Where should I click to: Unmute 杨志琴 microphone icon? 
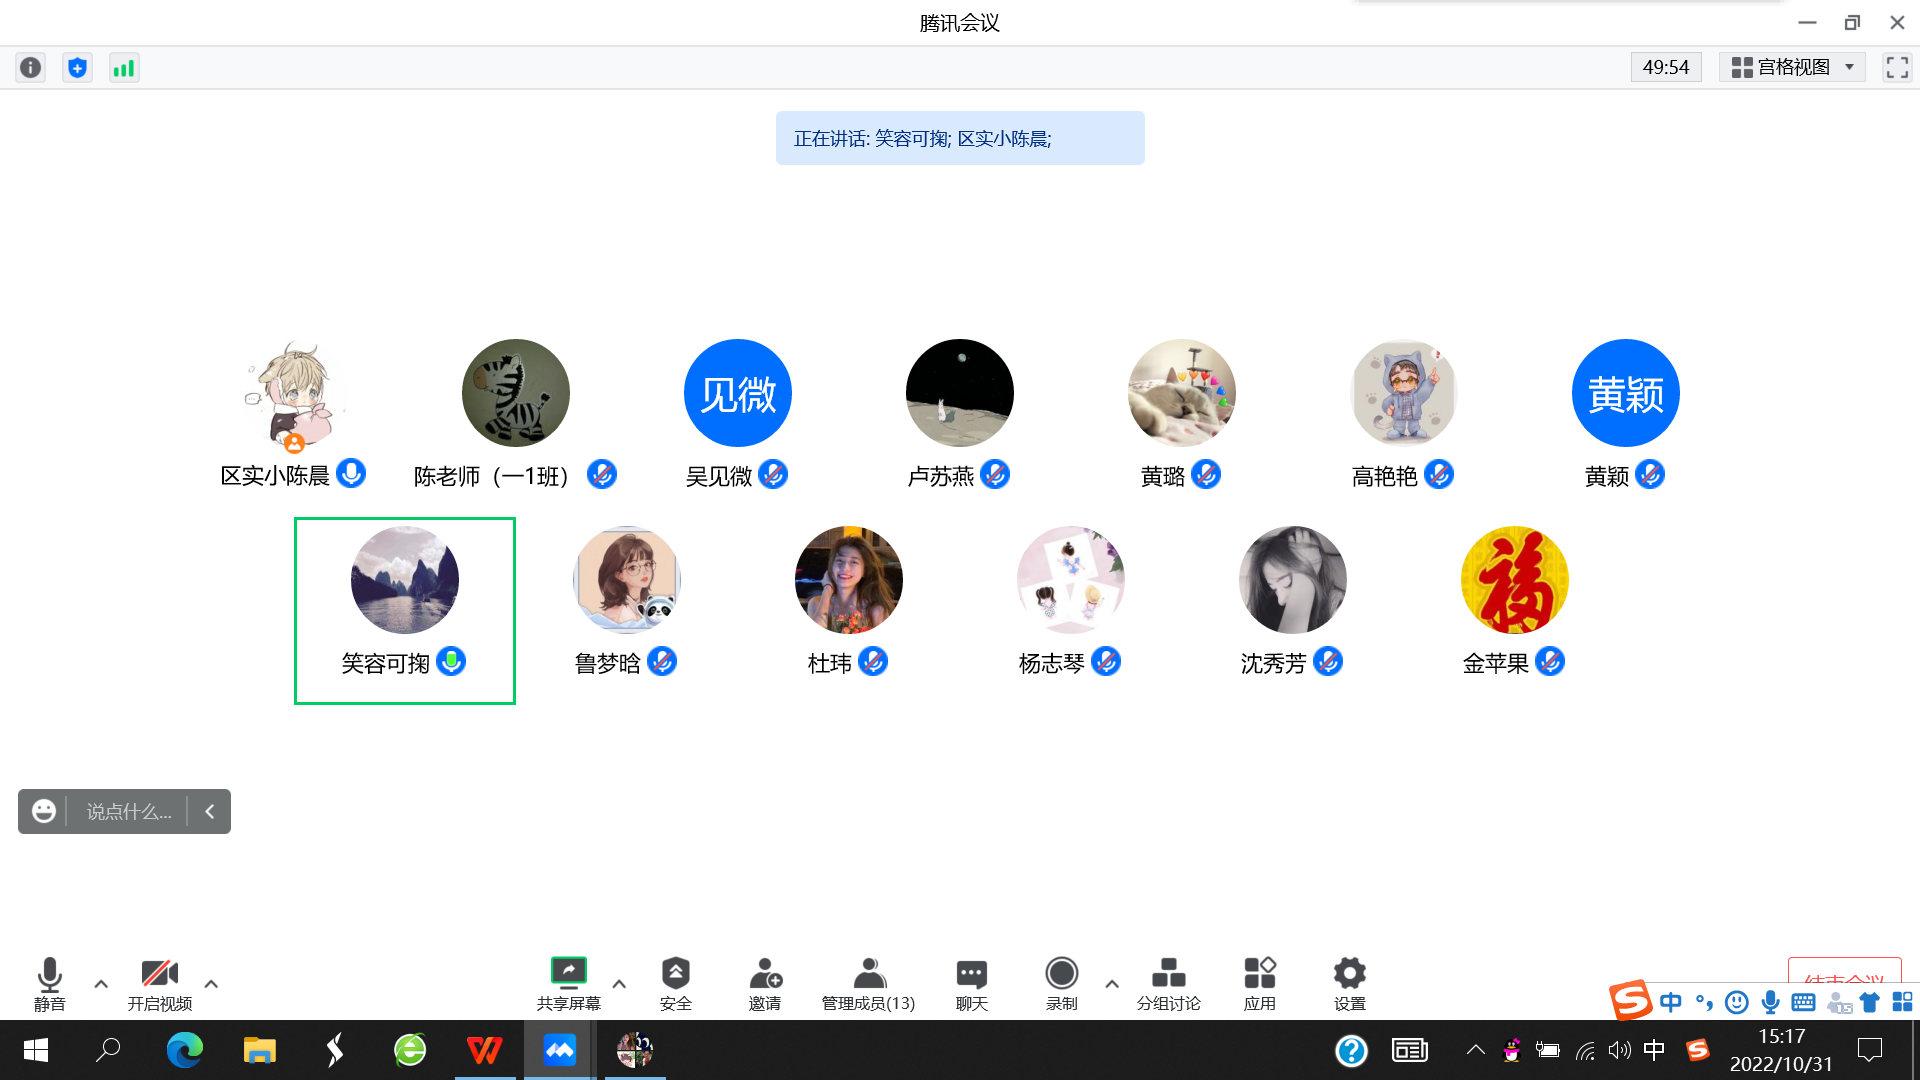pyautogui.click(x=1106, y=661)
